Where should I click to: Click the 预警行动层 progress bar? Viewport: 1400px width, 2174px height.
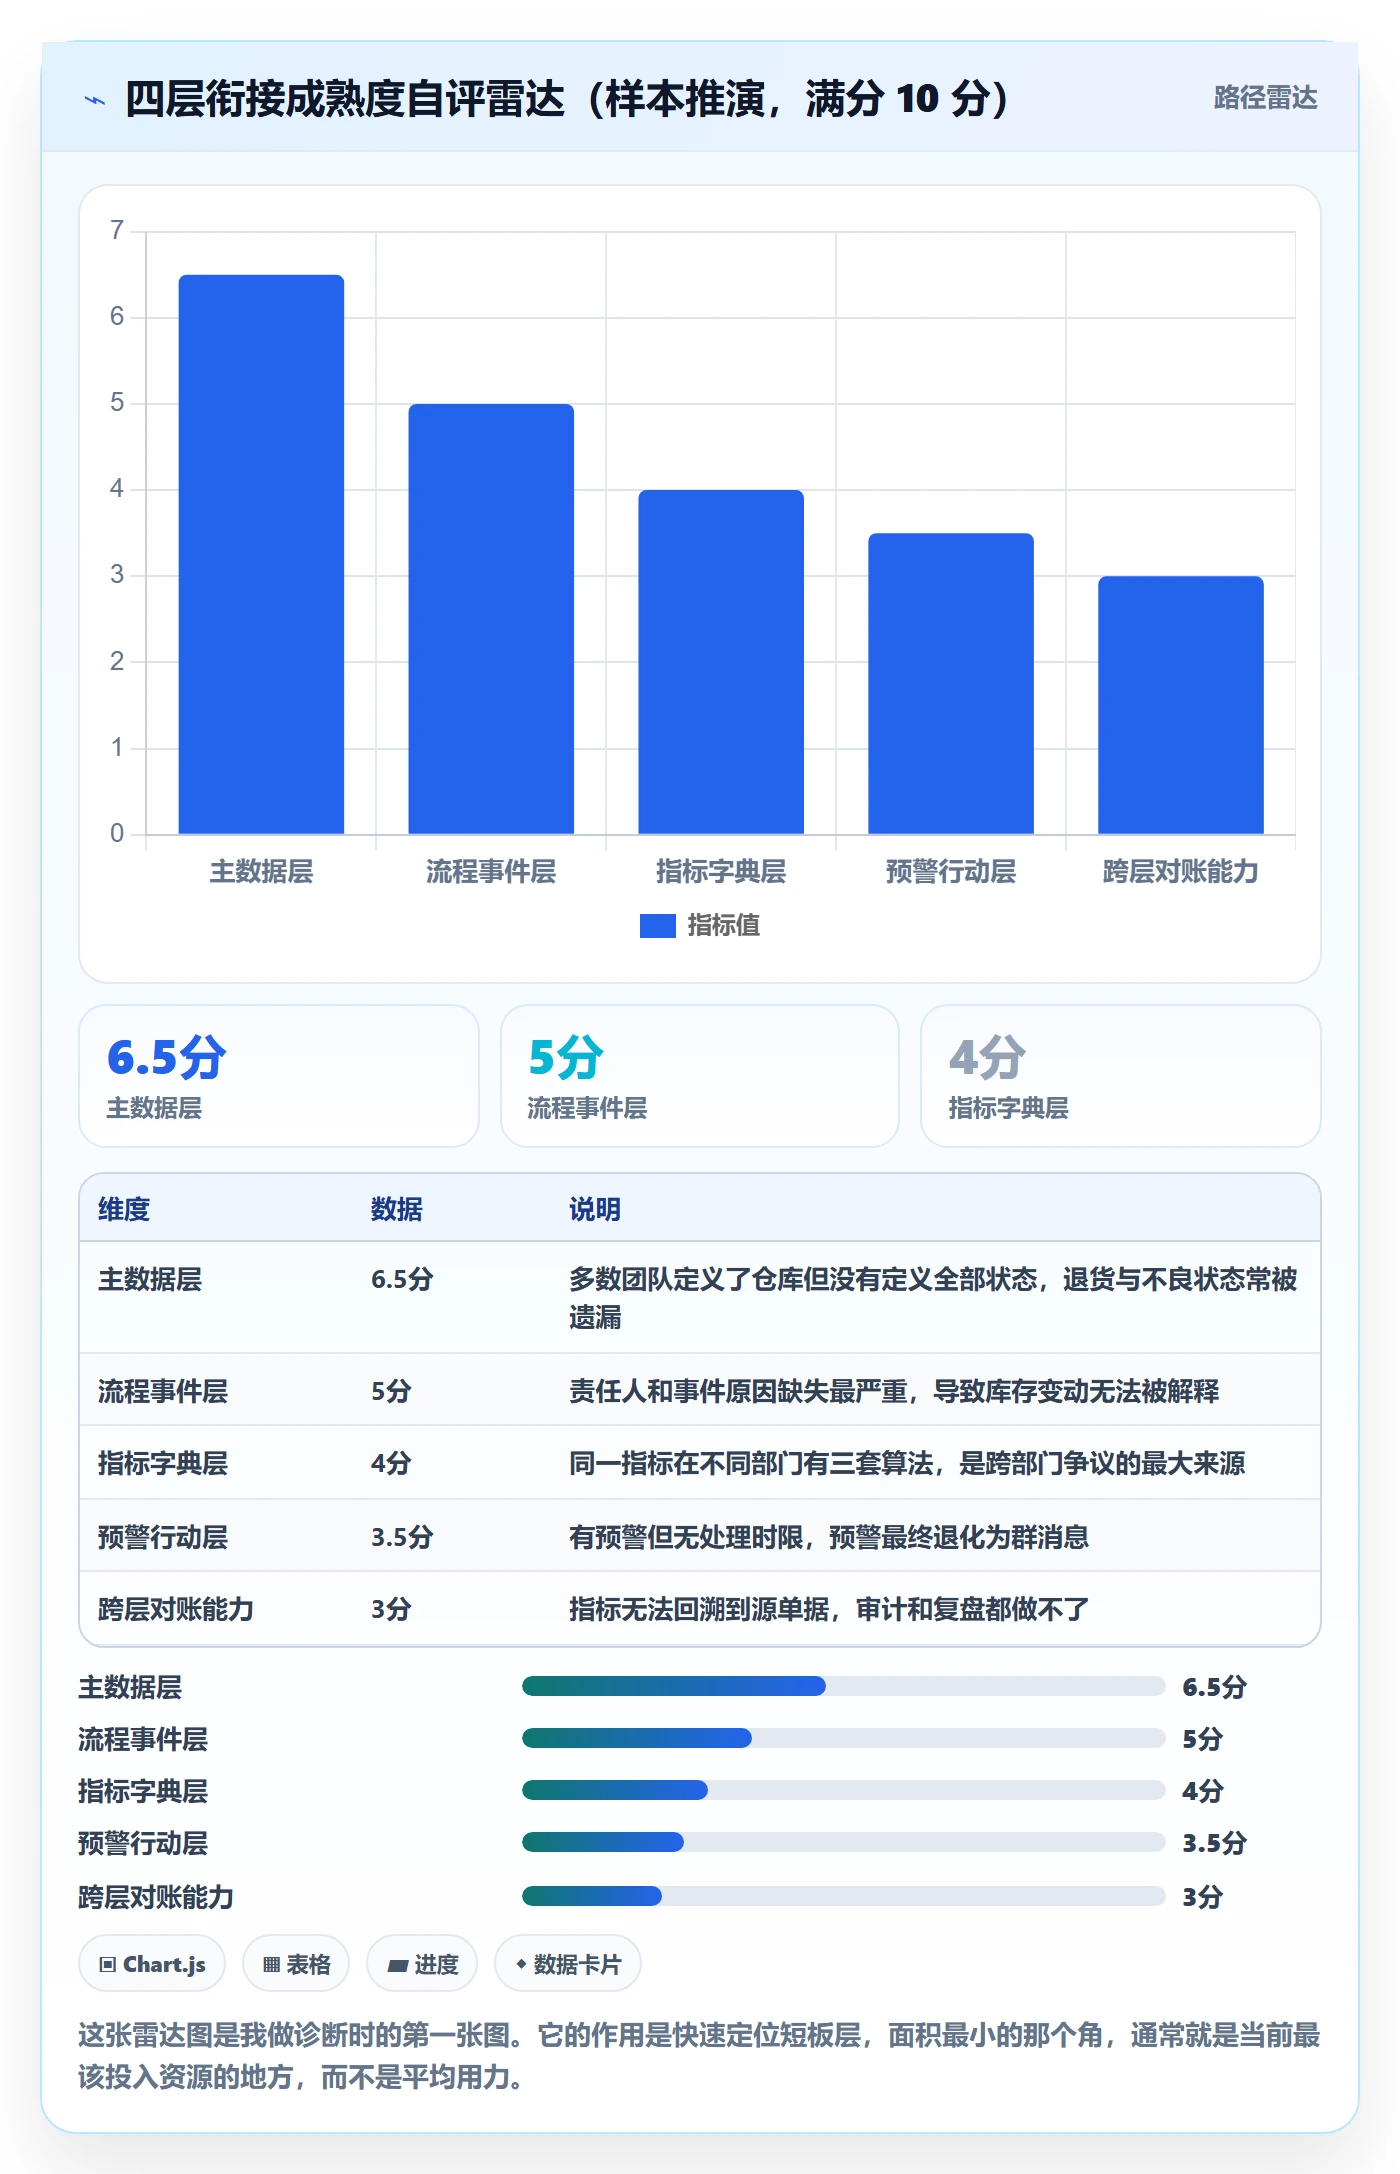point(844,1842)
